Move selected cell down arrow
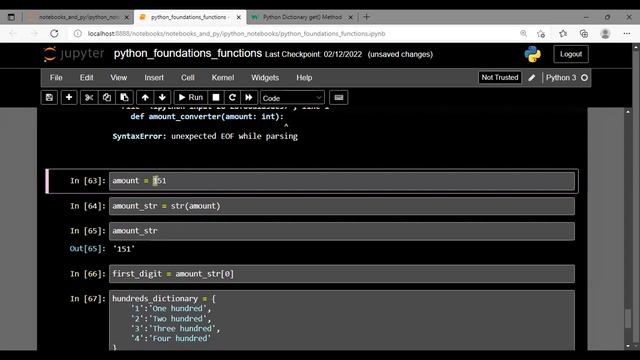Image resolution: width=640 pixels, height=360 pixels. click(162, 98)
